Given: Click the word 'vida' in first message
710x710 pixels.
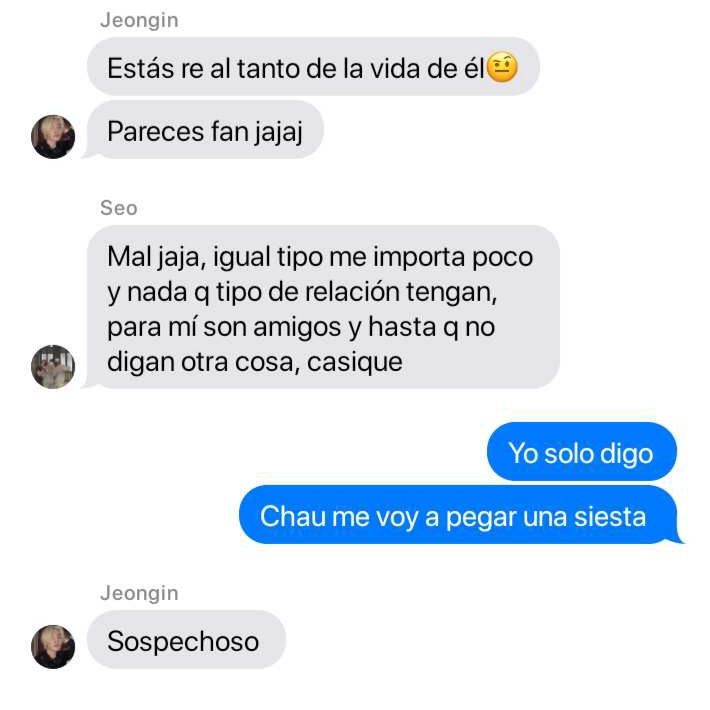Looking at the screenshot, I should coord(395,69).
